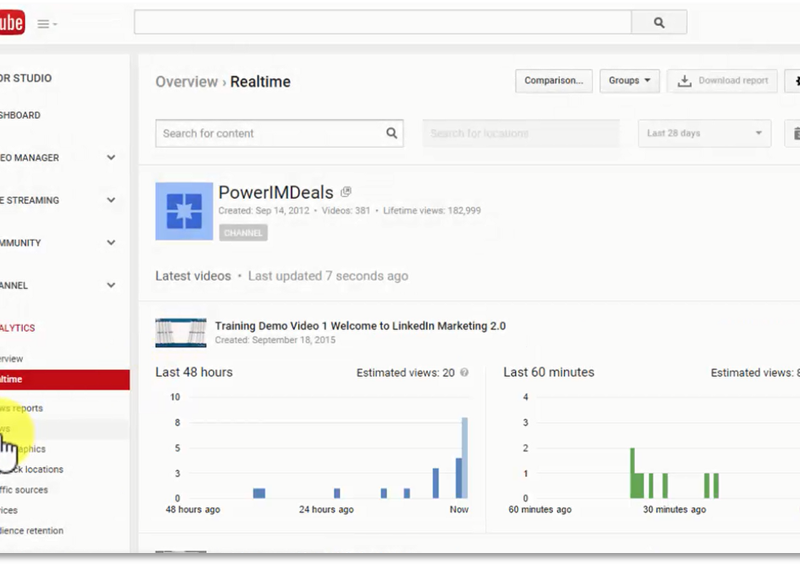Click the YouTube logo
Image resolution: width=800 pixels, height=566 pixels.
coord(11,22)
